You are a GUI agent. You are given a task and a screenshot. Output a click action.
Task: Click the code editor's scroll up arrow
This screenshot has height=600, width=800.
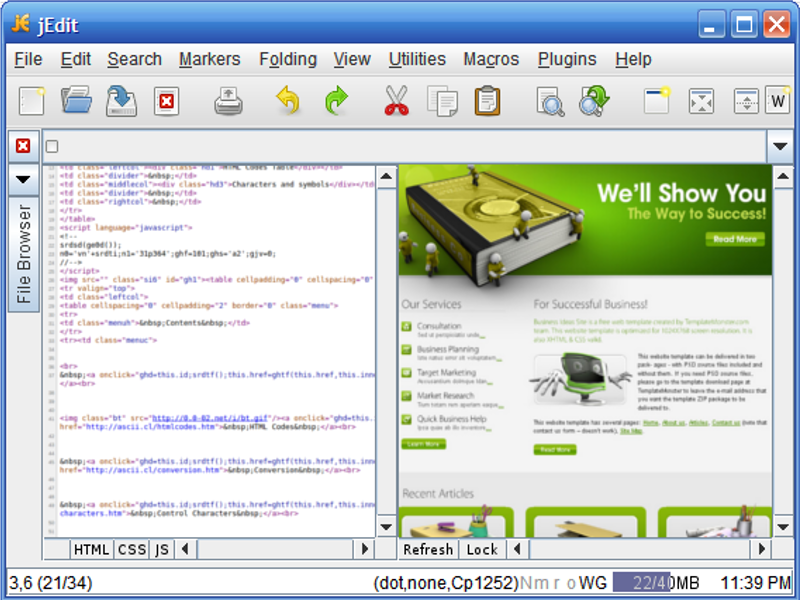(386, 177)
